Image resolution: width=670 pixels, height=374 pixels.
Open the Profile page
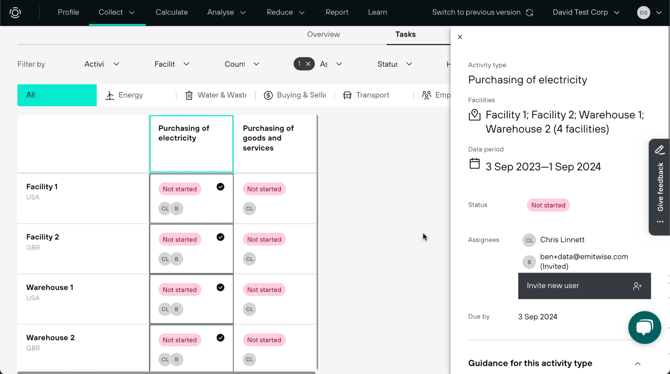point(68,12)
